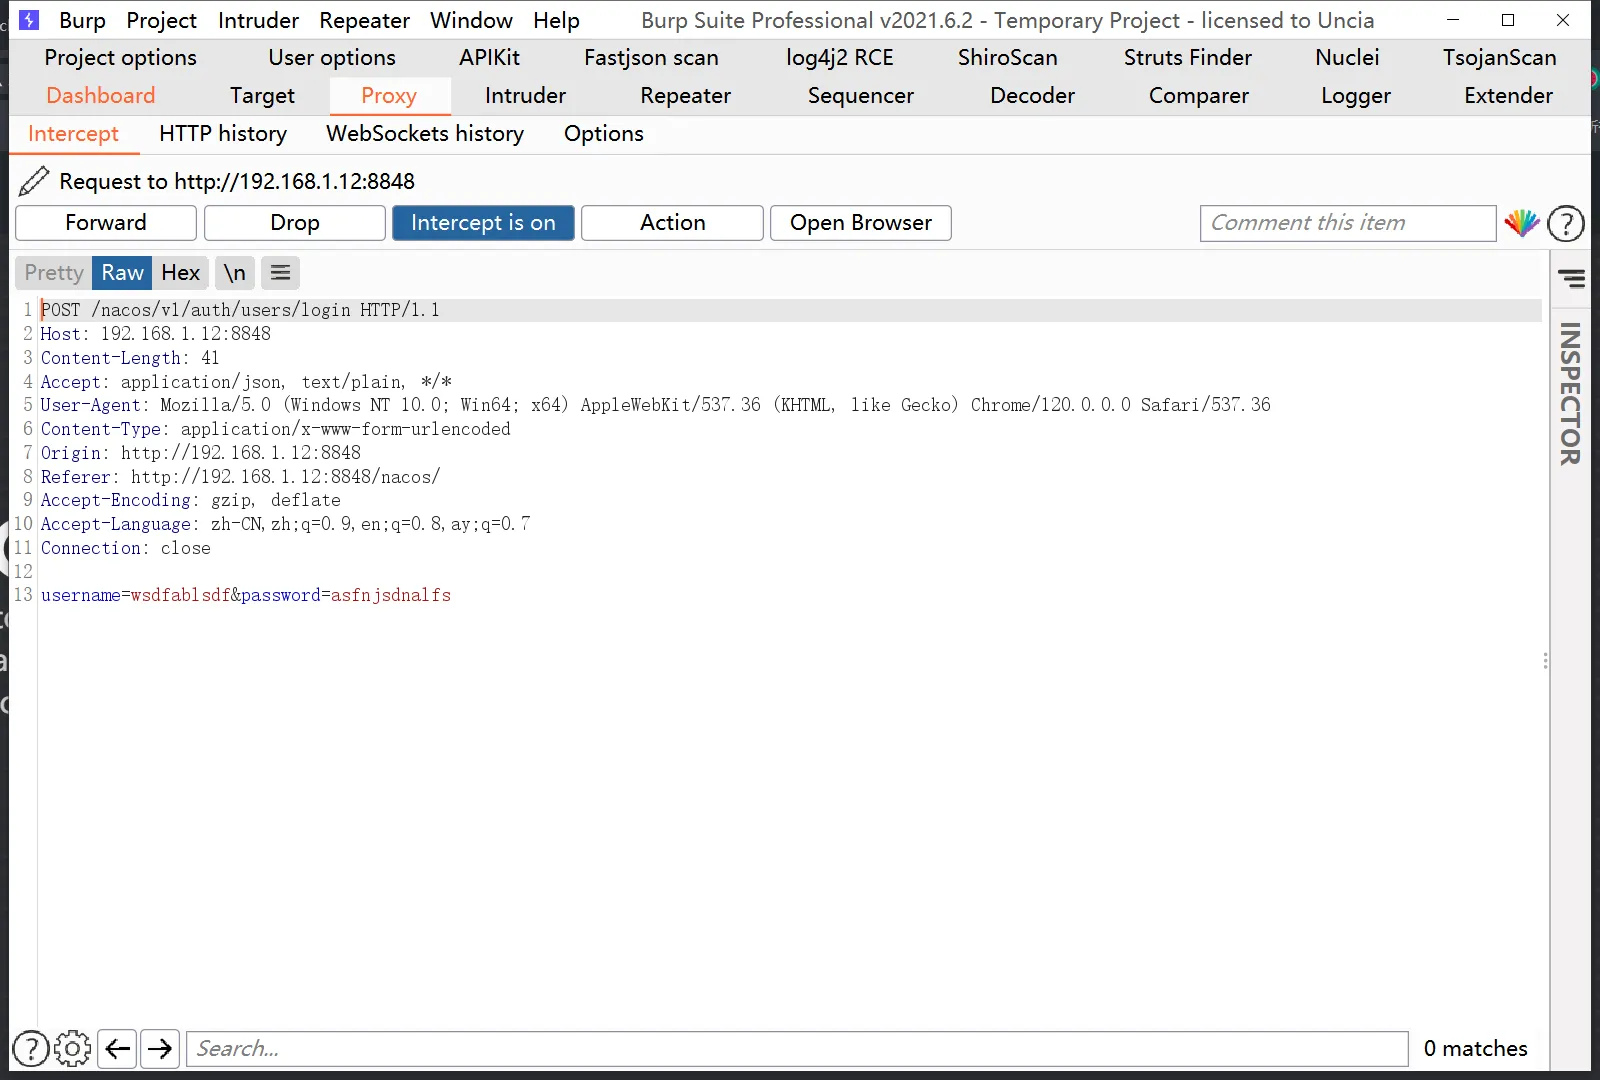Open the Repeater menu in the menu bar
1600x1080 pixels.
click(364, 20)
